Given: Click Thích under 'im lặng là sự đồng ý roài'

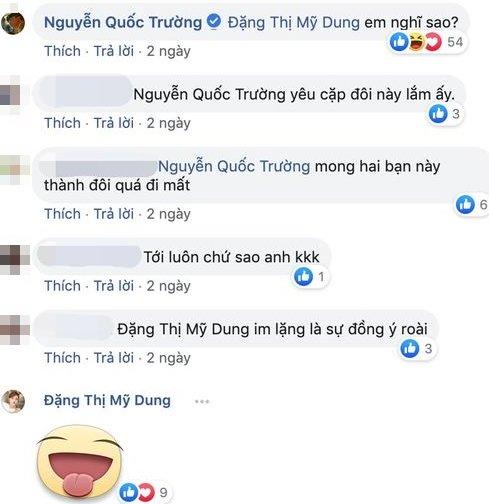Looking at the screenshot, I should [62, 358].
